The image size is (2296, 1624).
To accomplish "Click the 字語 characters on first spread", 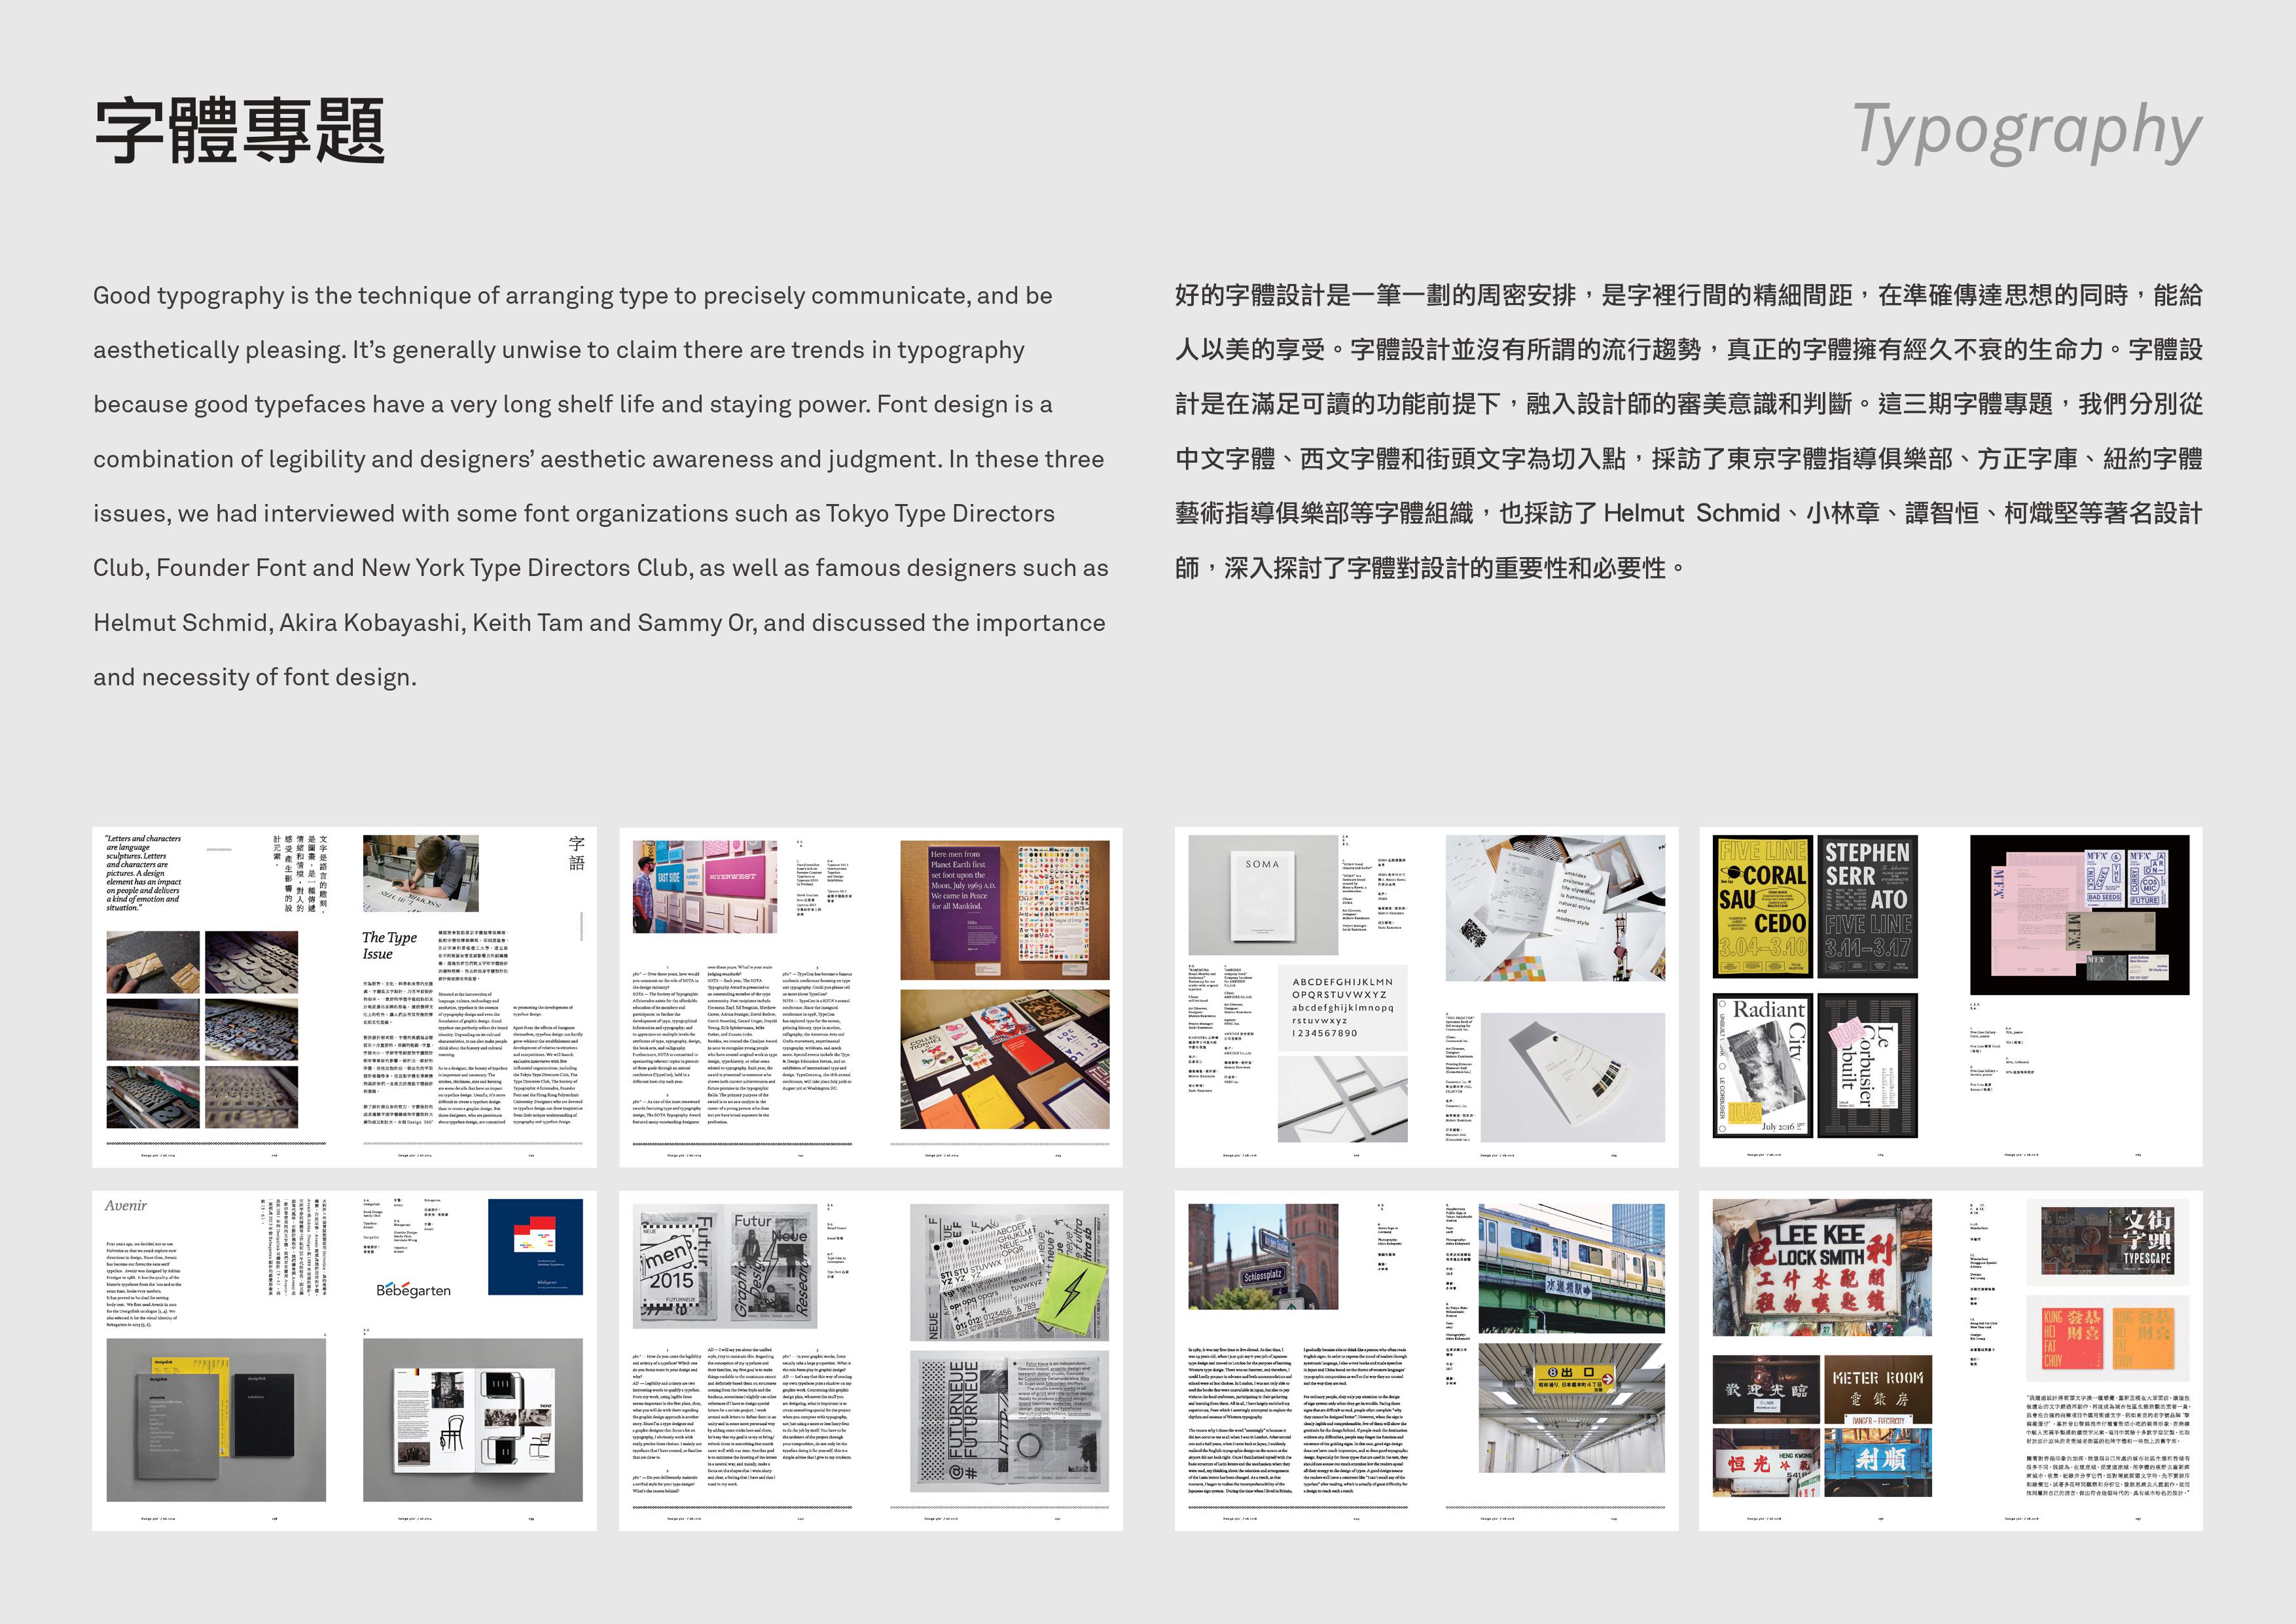I will tap(577, 853).
